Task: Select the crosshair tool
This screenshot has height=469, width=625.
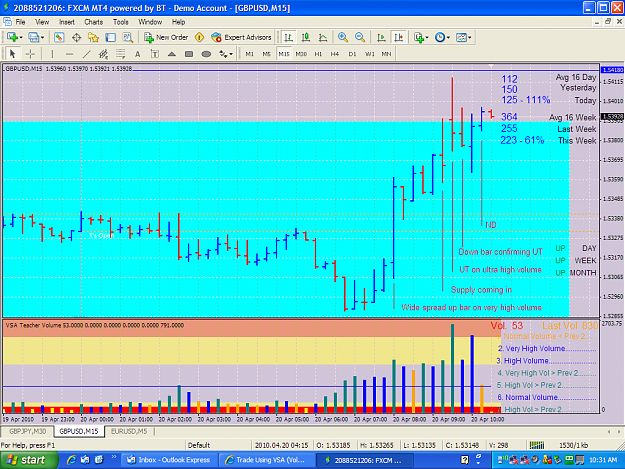Action: click(30, 54)
